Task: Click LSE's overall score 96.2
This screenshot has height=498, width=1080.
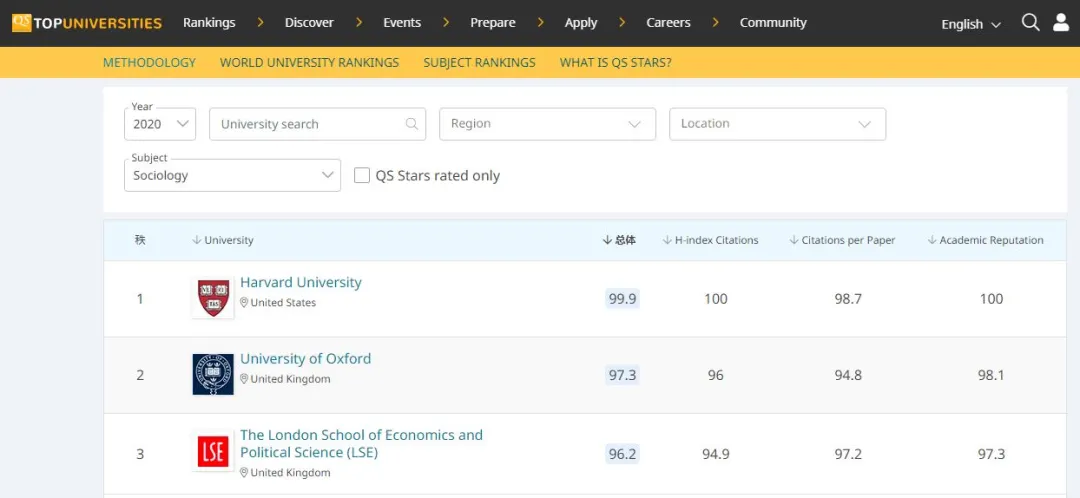Action: (622, 455)
